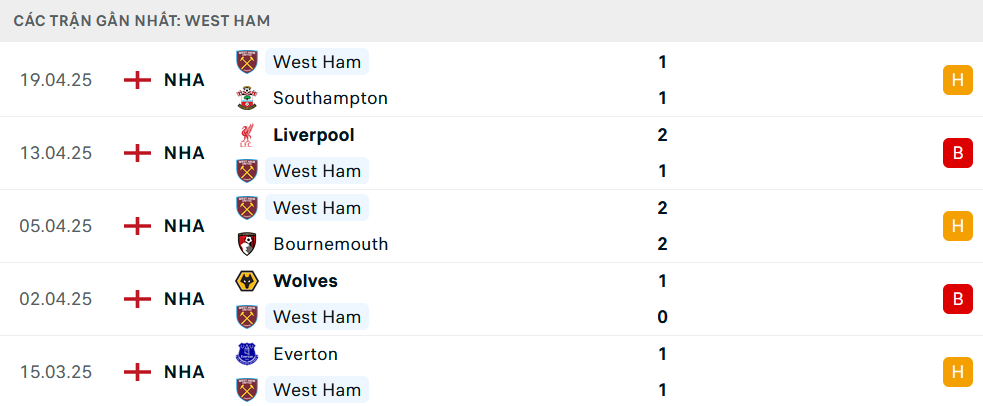
Task: Click the Liverpool club crest icon
Action: pos(247,135)
